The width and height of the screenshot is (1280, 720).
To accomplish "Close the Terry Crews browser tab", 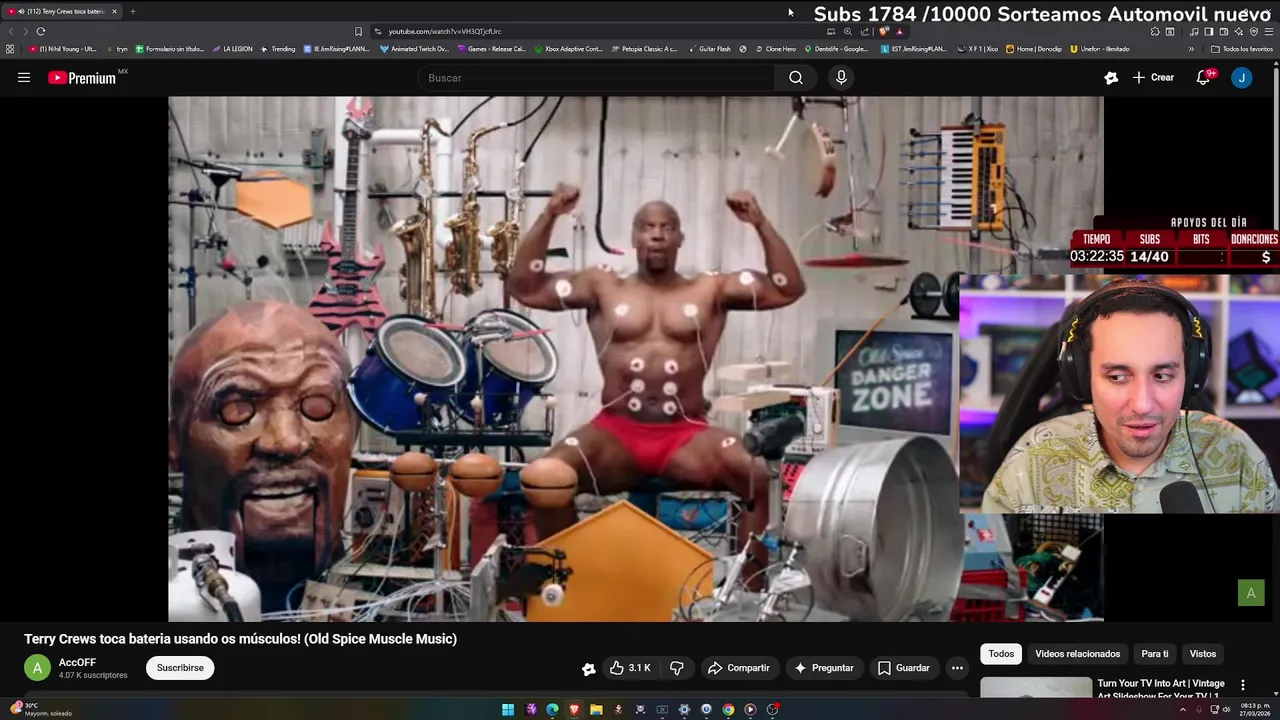I will 114,11.
